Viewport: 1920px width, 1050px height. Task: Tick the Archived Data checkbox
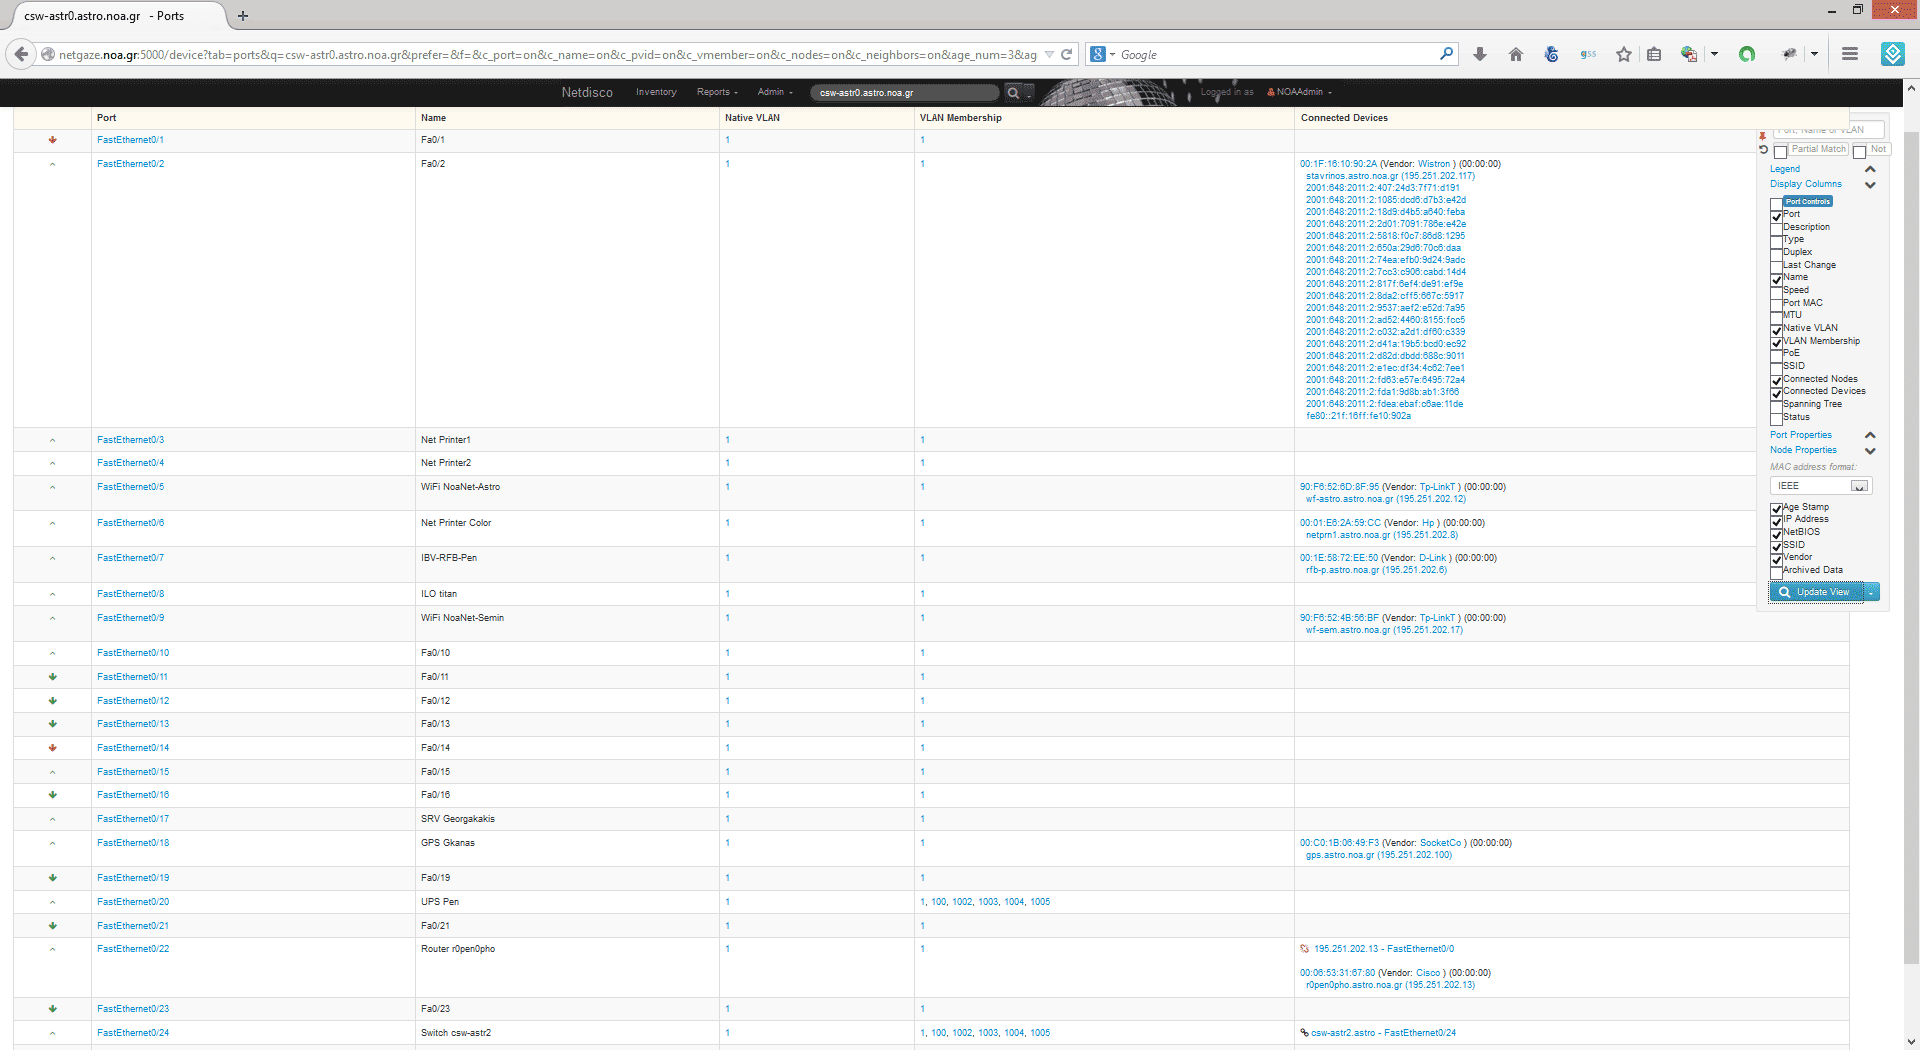click(x=1777, y=572)
